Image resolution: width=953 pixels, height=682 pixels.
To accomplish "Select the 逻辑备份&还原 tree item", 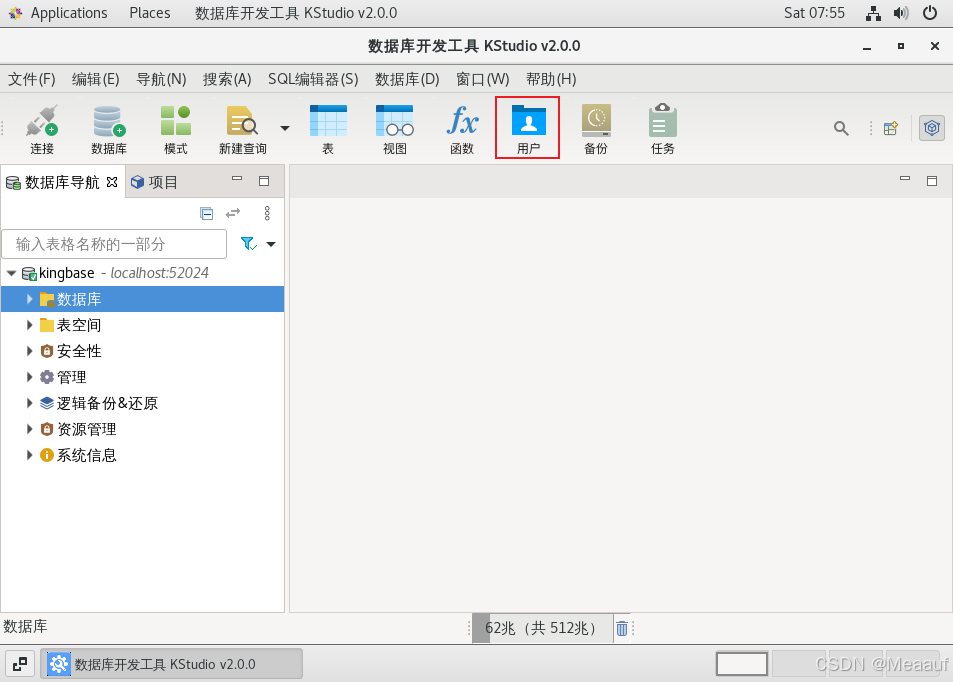I will (x=107, y=403).
